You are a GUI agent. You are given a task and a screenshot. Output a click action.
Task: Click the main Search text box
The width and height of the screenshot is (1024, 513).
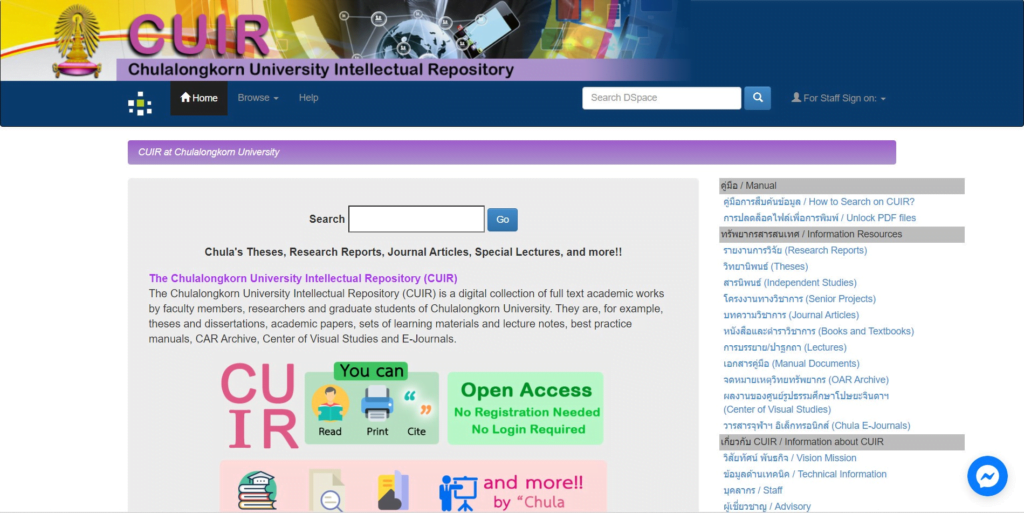[417, 219]
